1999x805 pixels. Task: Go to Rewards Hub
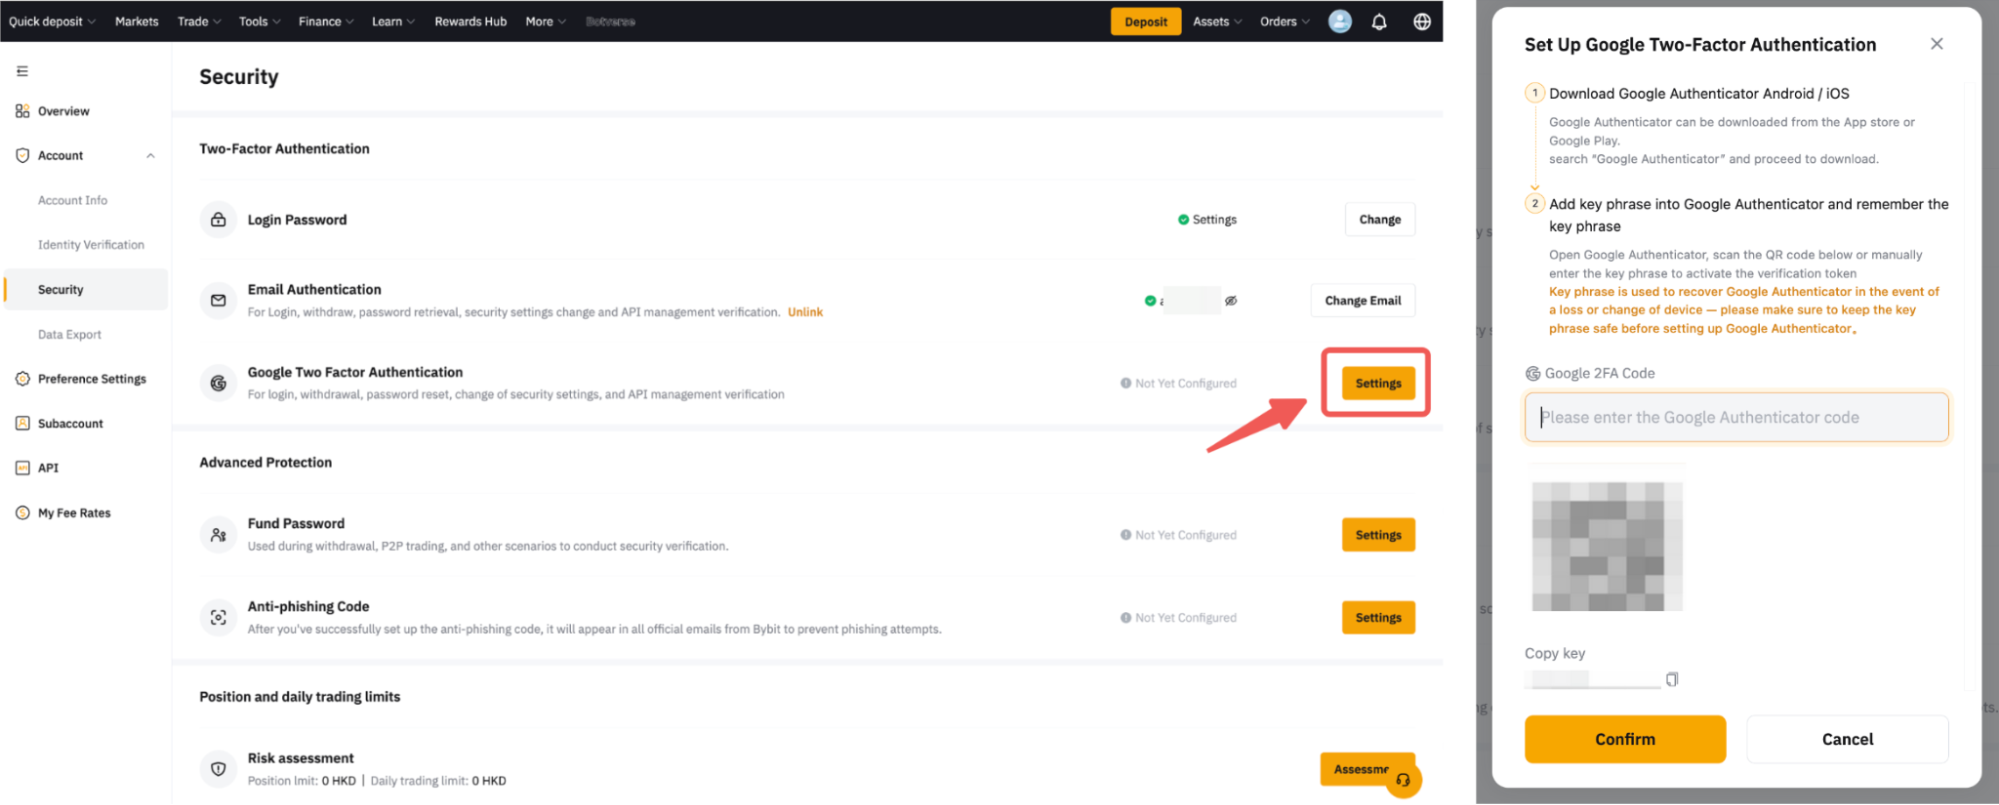[x=470, y=21]
